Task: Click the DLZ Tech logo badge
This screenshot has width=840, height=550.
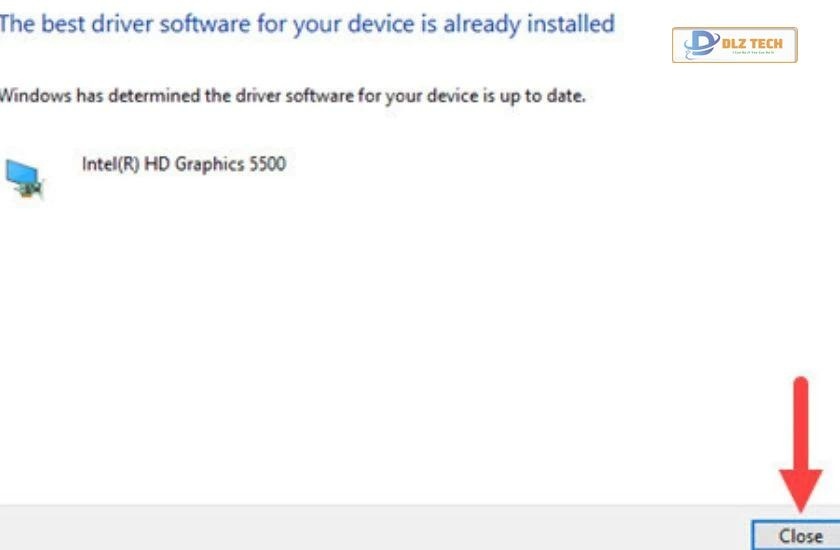Action: click(734, 45)
